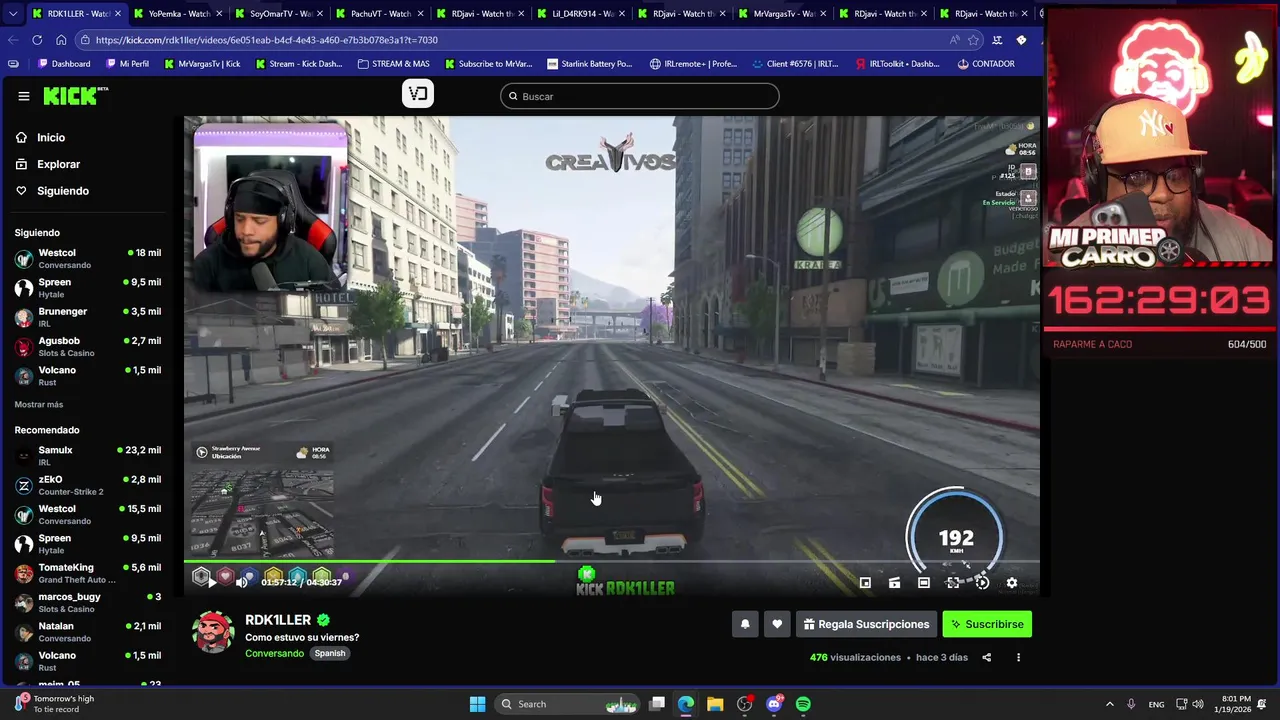Viewport: 1280px width, 720px height.
Task: Open the Kick hamburger menu
Action: click(x=23, y=96)
